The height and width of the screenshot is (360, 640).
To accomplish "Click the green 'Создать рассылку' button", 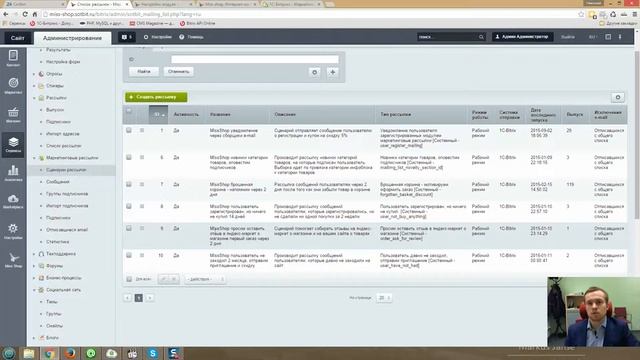I will click(x=156, y=97).
